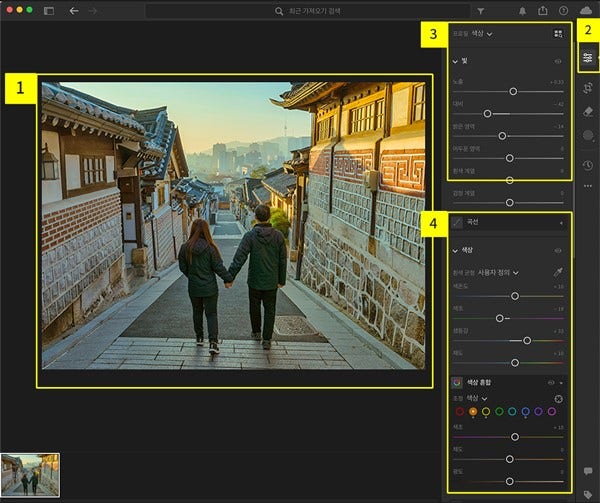Click the back navigation arrow
The image size is (600, 503).
click(x=74, y=10)
